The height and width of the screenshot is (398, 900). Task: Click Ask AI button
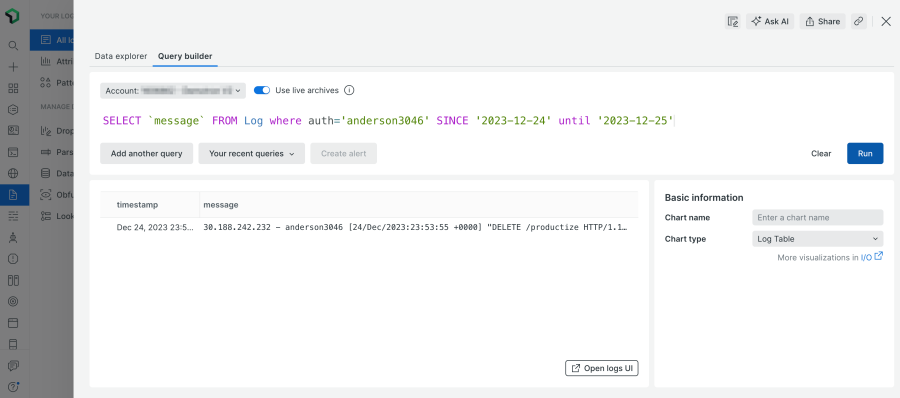(x=770, y=21)
